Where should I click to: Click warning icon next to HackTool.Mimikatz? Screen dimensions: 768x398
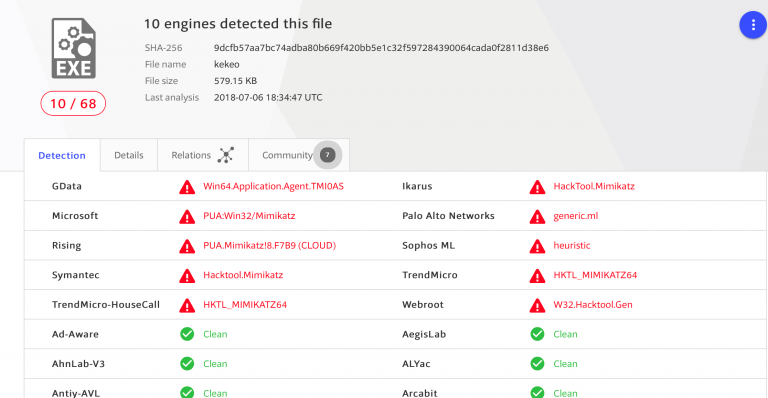537,187
